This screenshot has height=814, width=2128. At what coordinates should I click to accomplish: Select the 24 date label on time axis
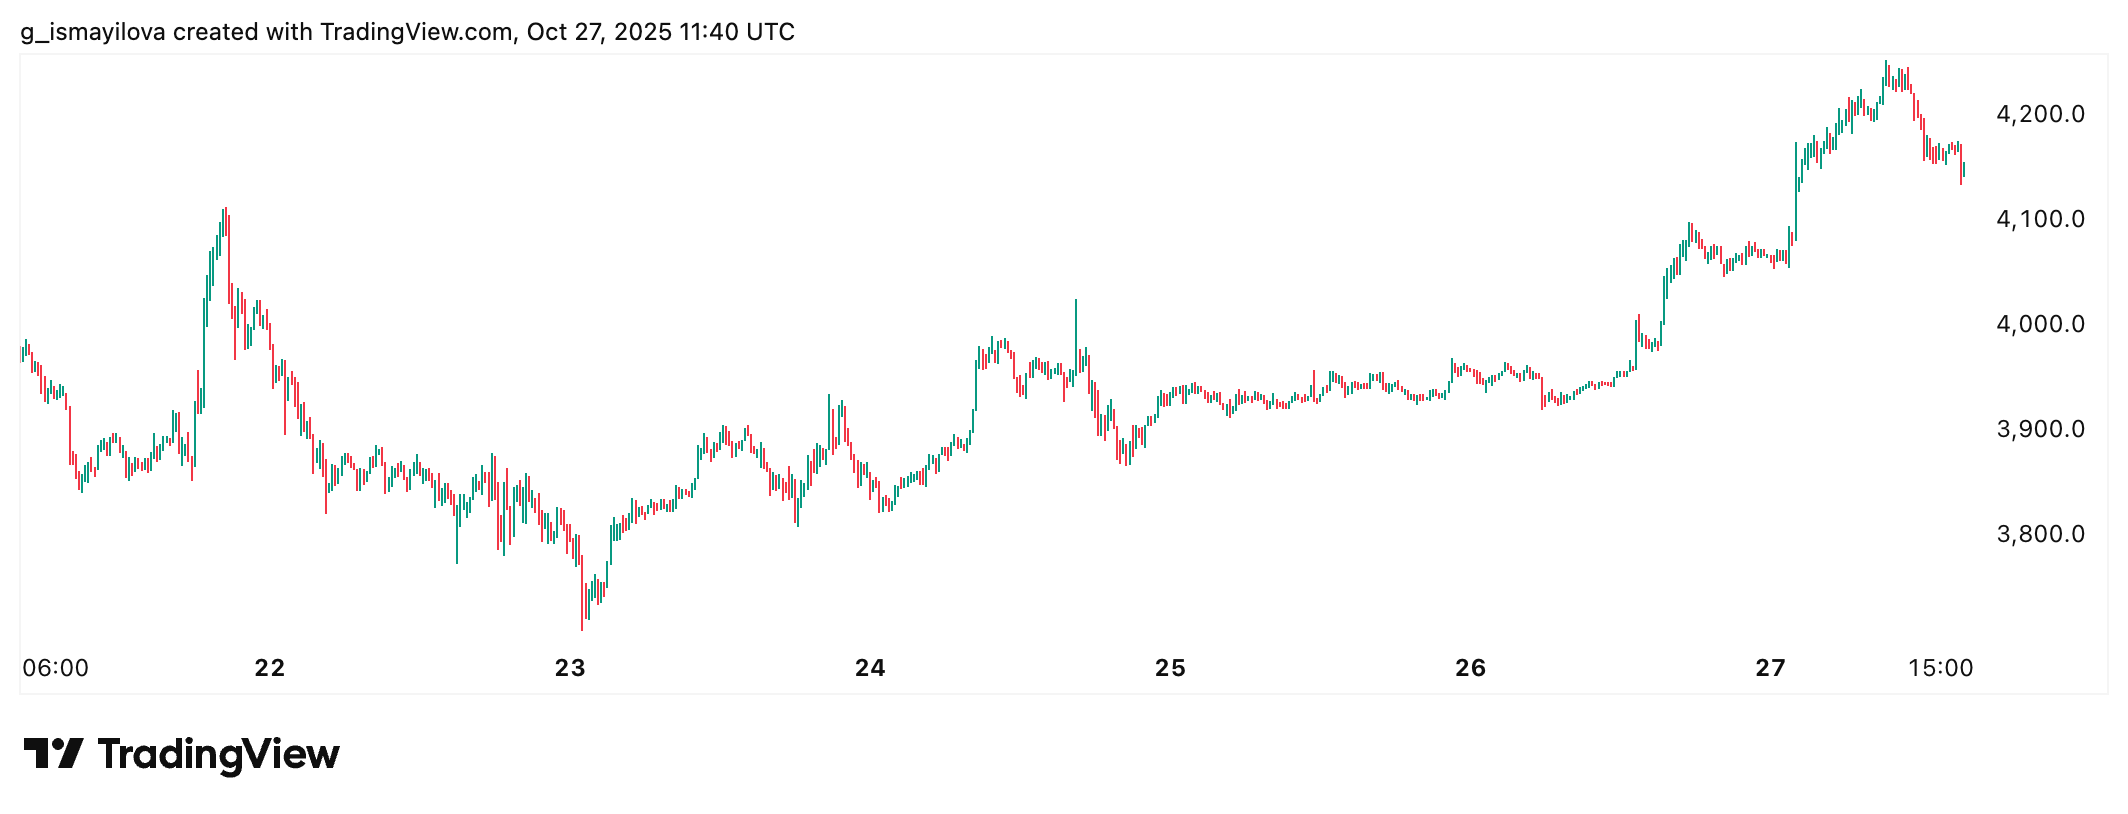point(870,668)
